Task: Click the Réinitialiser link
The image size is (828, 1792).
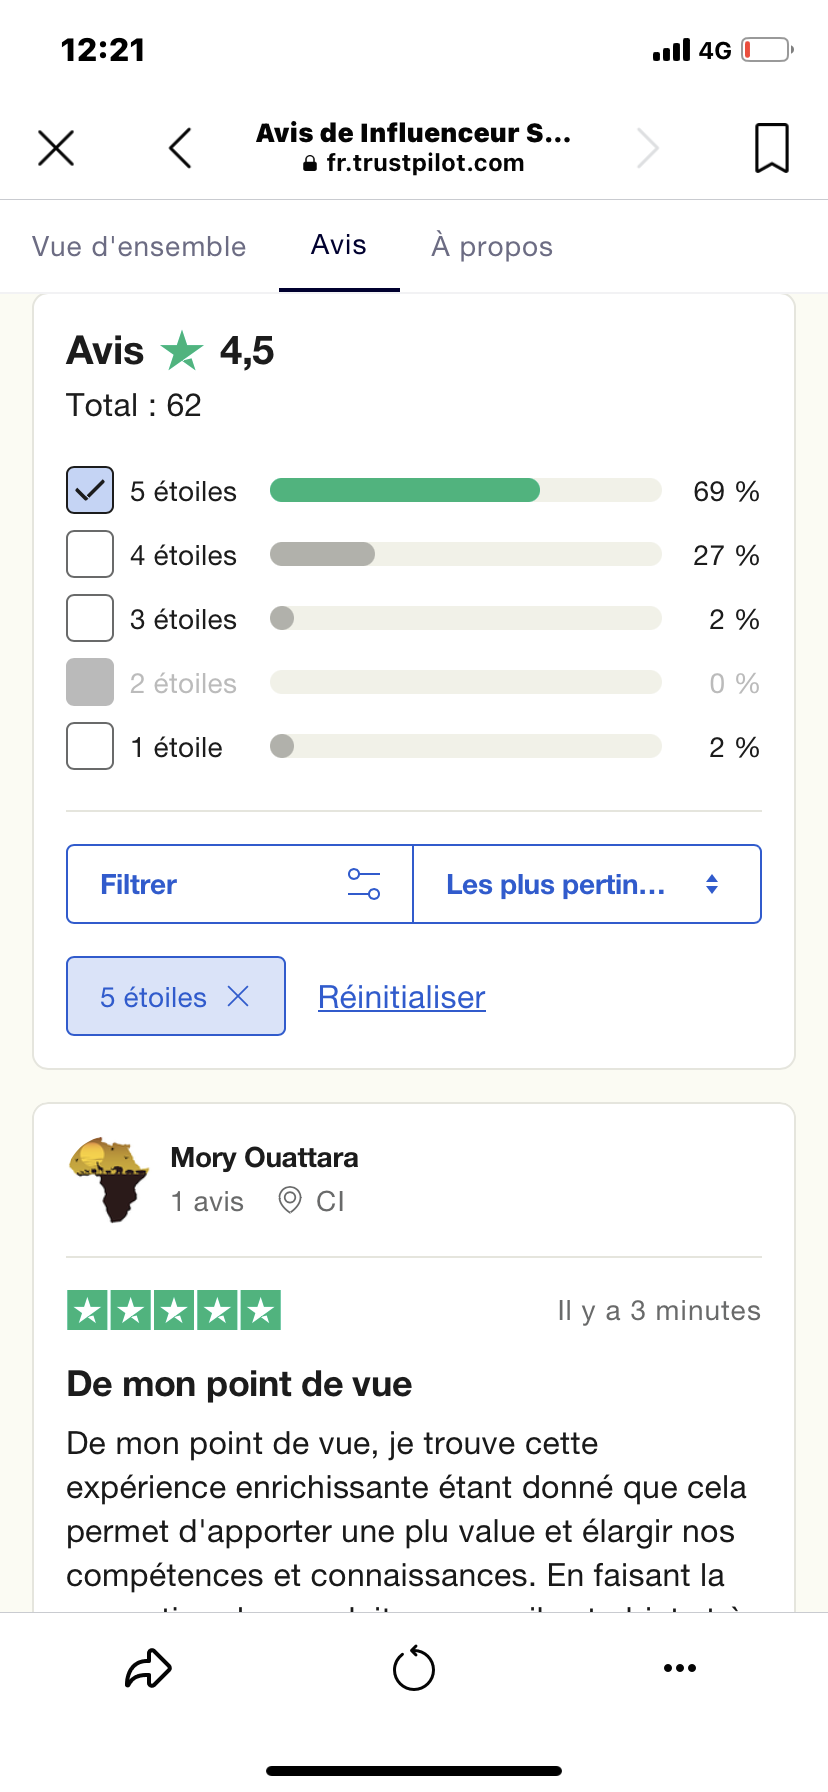Action: tap(402, 997)
